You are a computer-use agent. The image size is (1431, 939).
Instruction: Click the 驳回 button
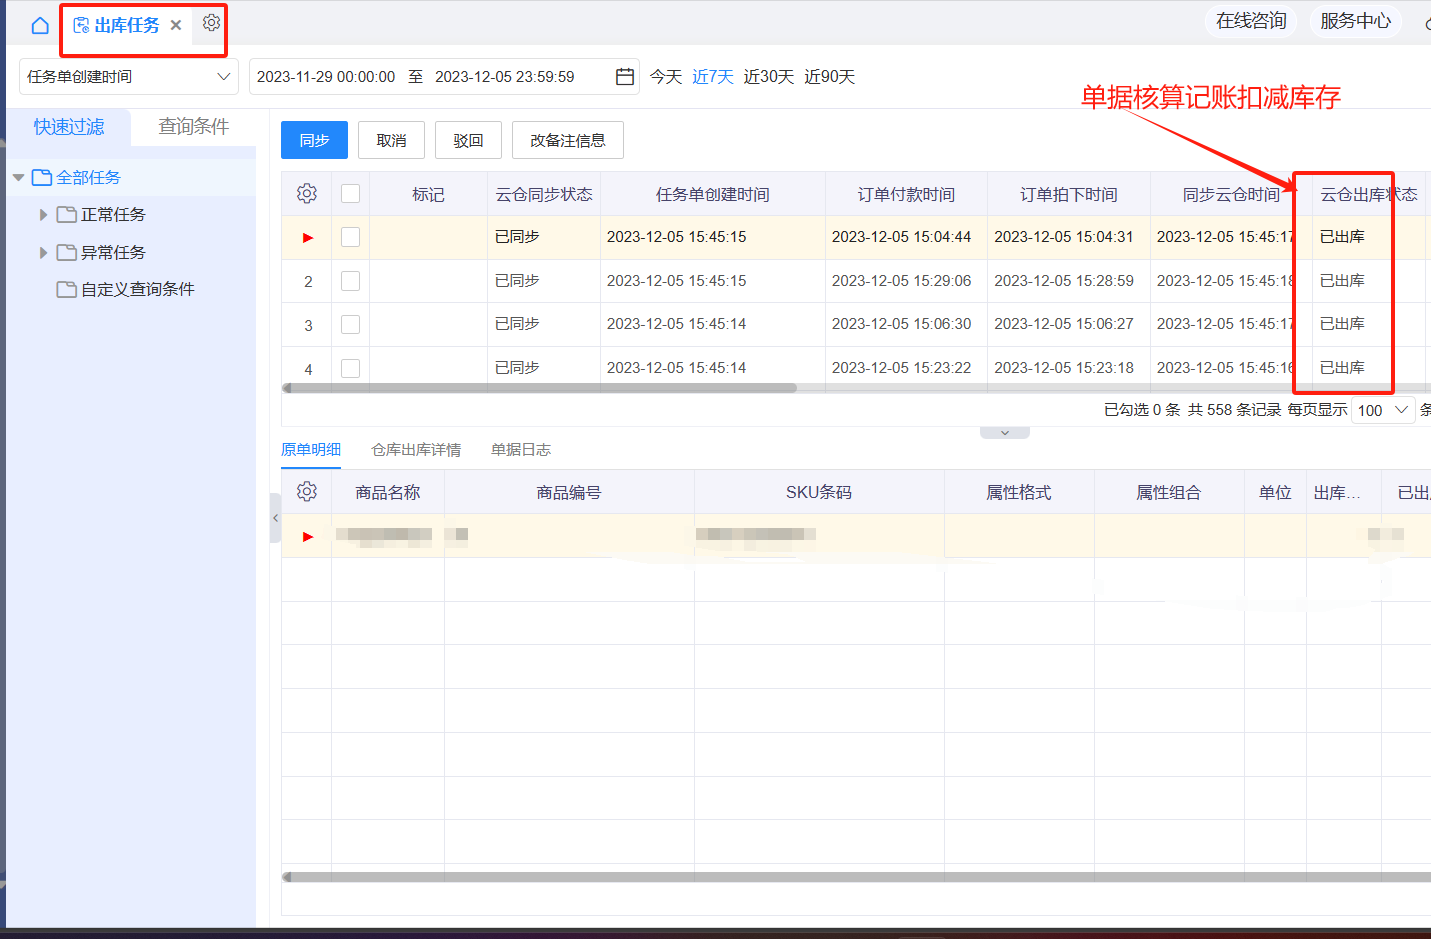click(468, 140)
